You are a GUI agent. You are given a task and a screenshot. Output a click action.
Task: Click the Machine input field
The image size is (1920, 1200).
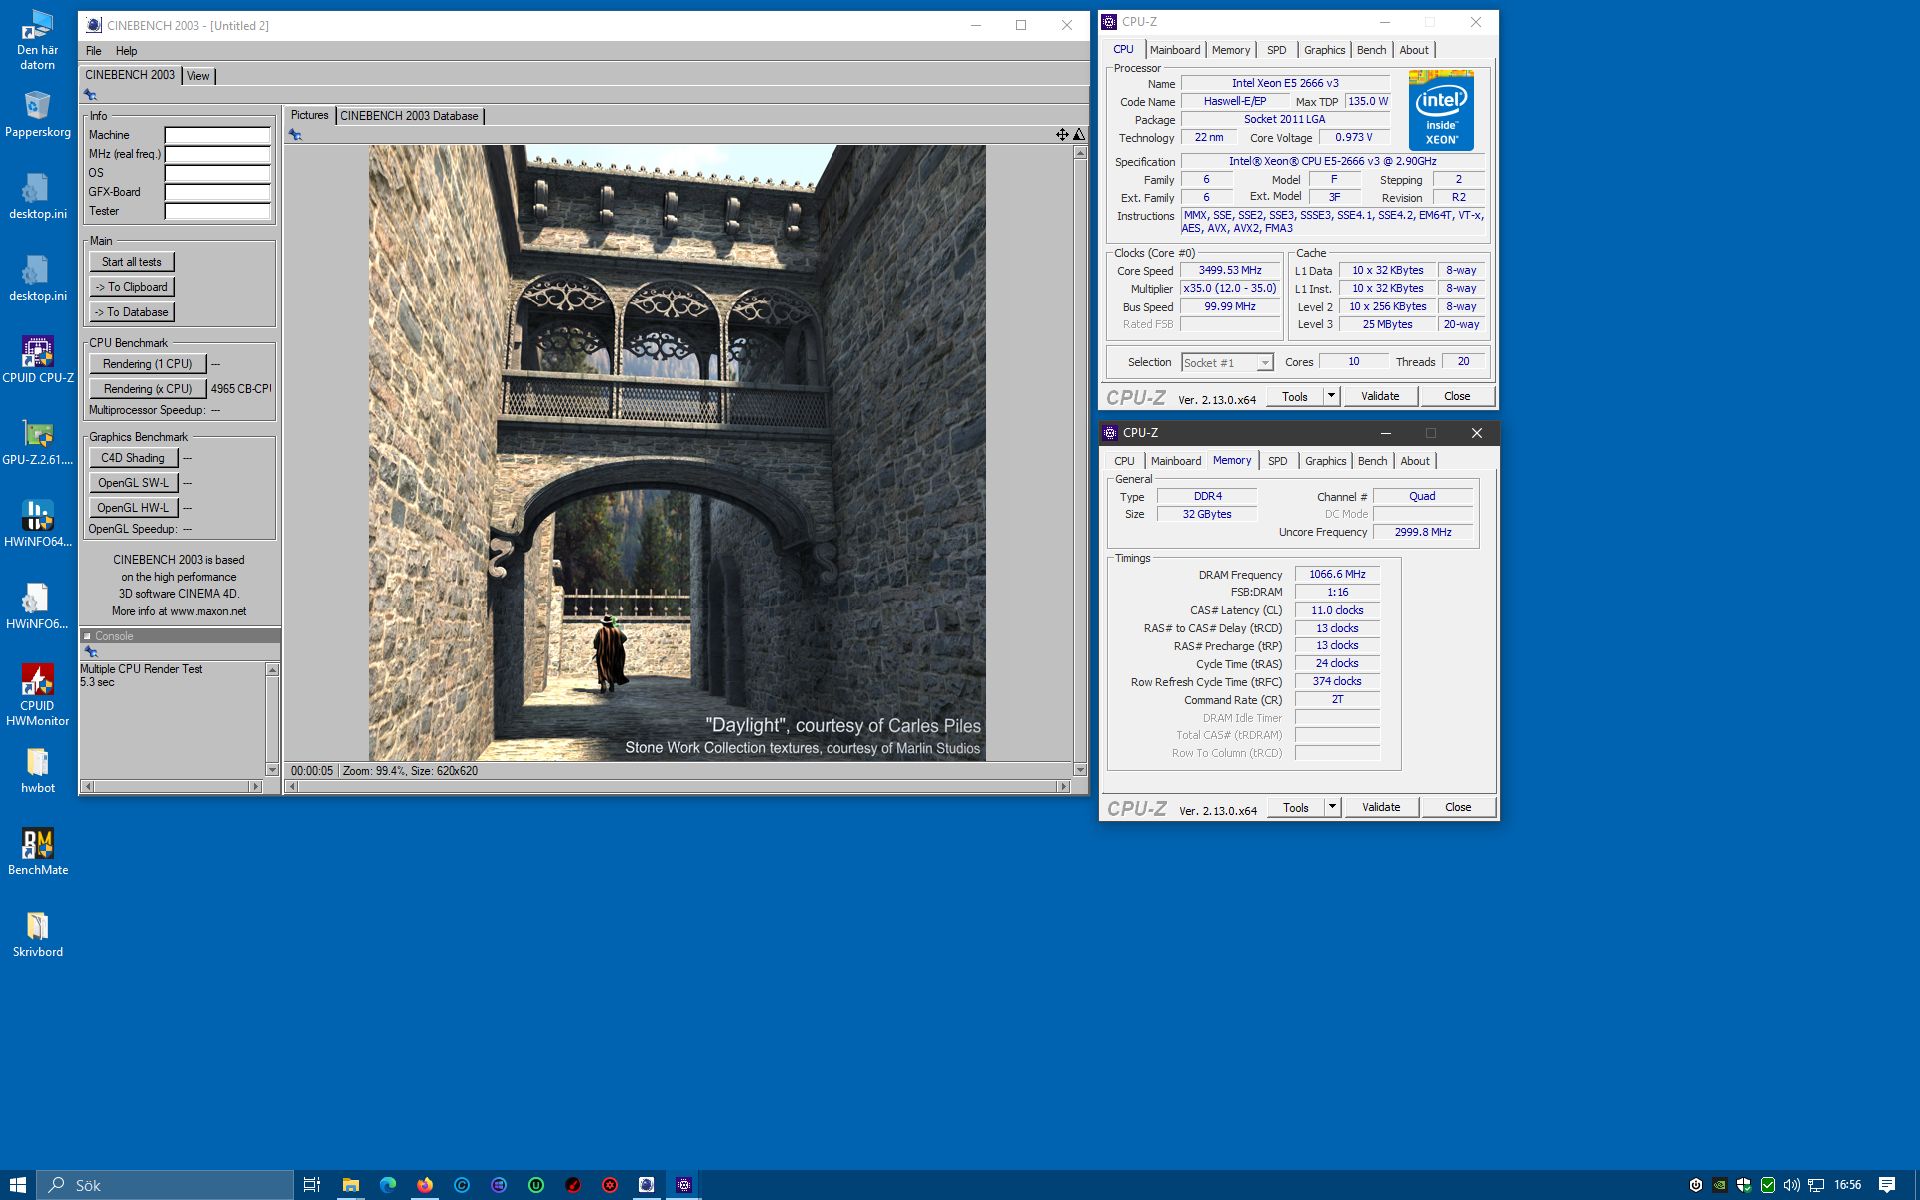(218, 135)
